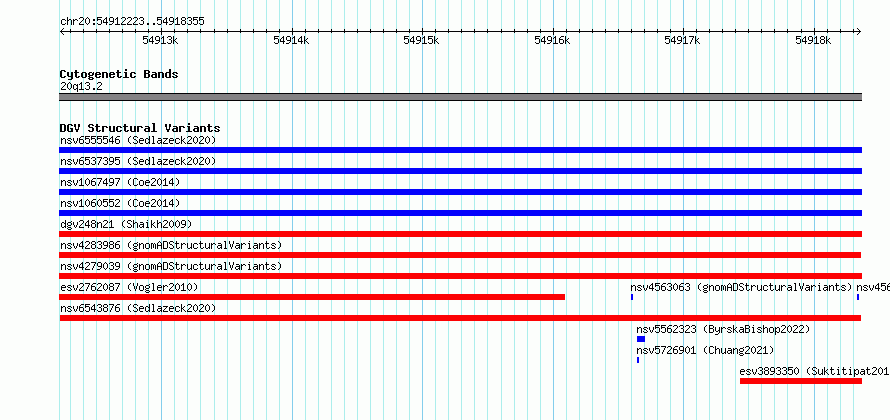This screenshot has height=420, width=890.
Task: Click the blue bar under nsv6537395
Action: pos(460,171)
